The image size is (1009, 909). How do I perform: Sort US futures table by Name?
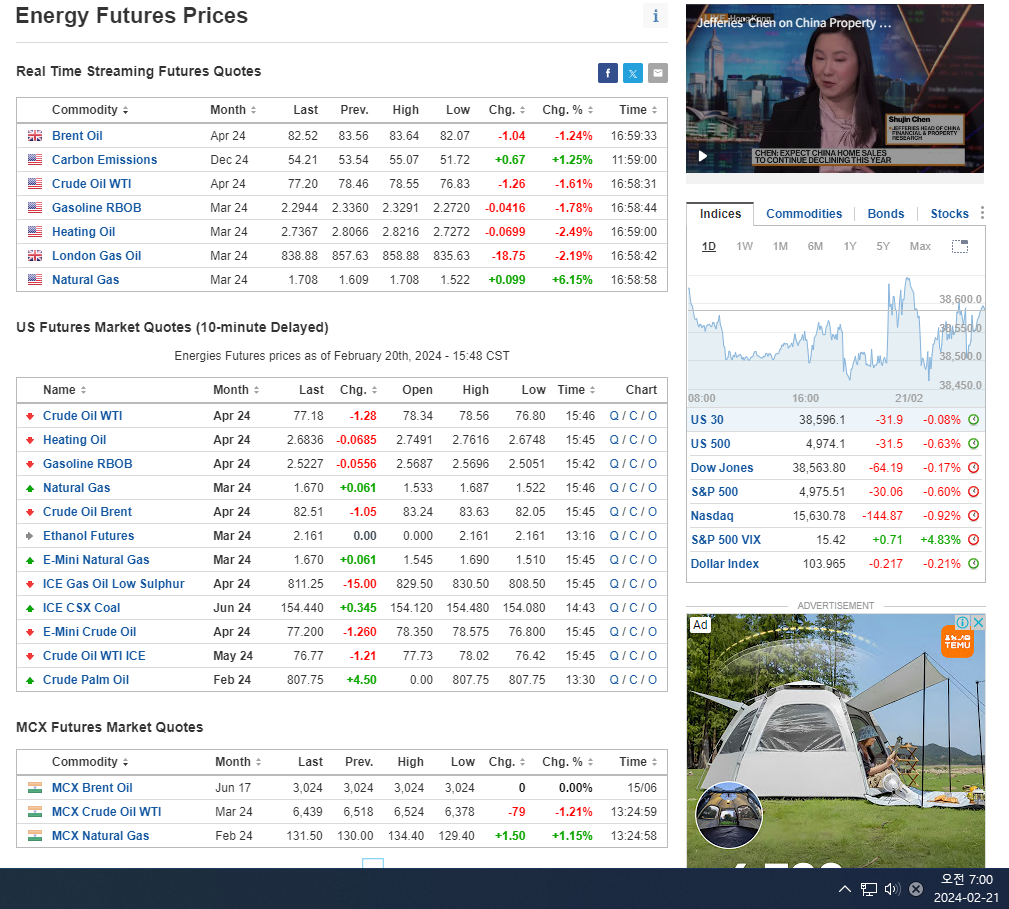pos(64,390)
